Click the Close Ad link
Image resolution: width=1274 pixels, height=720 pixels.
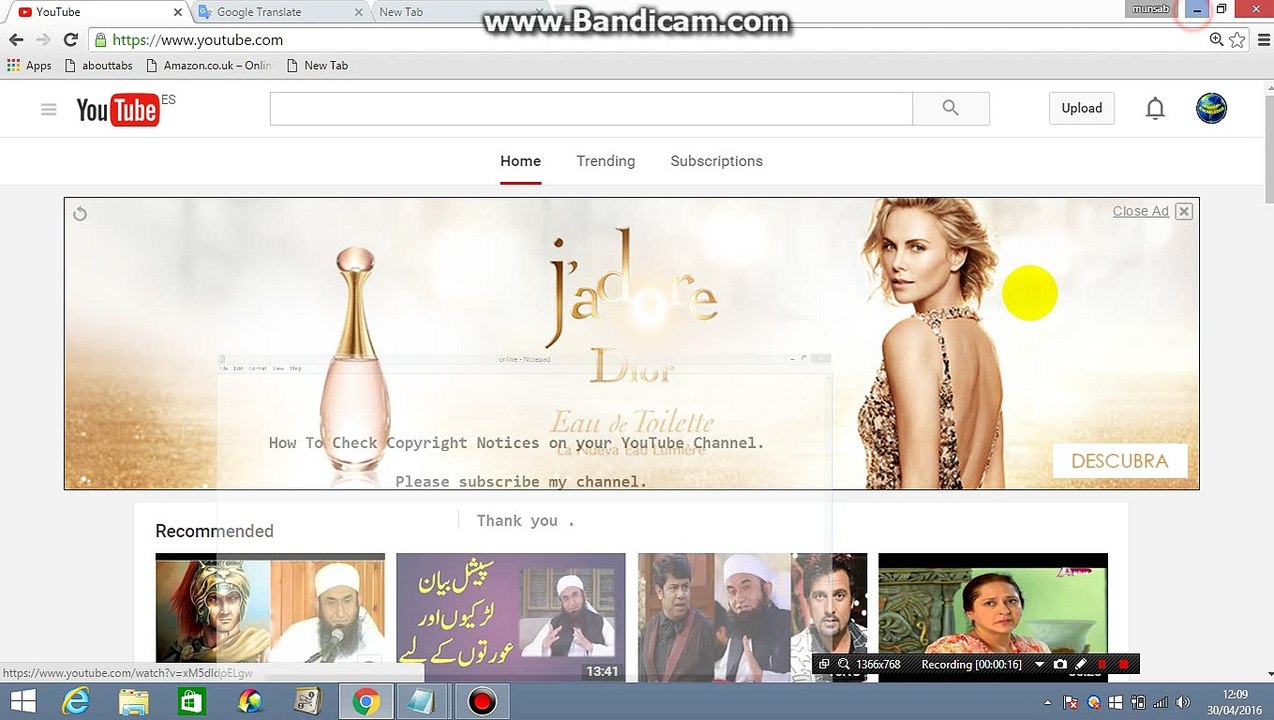tap(1140, 211)
